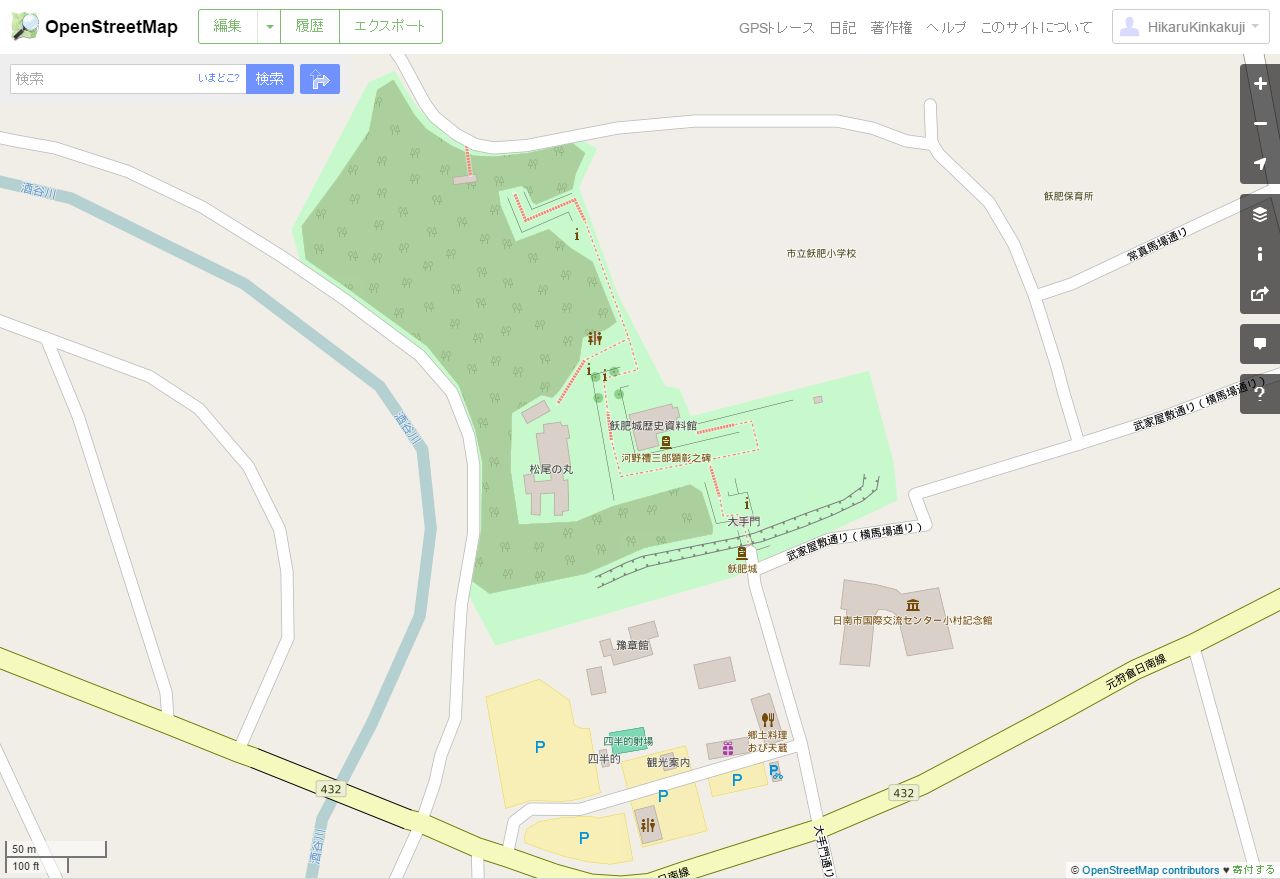Open GPSトレース in the top menu
1280x879 pixels.
777,28
